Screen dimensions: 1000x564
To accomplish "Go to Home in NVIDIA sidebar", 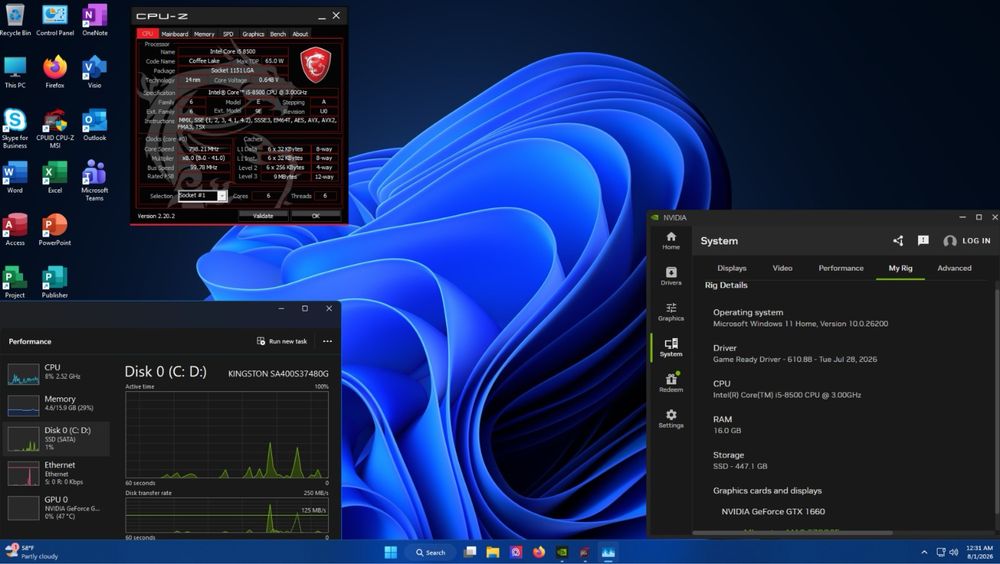I will pos(671,241).
